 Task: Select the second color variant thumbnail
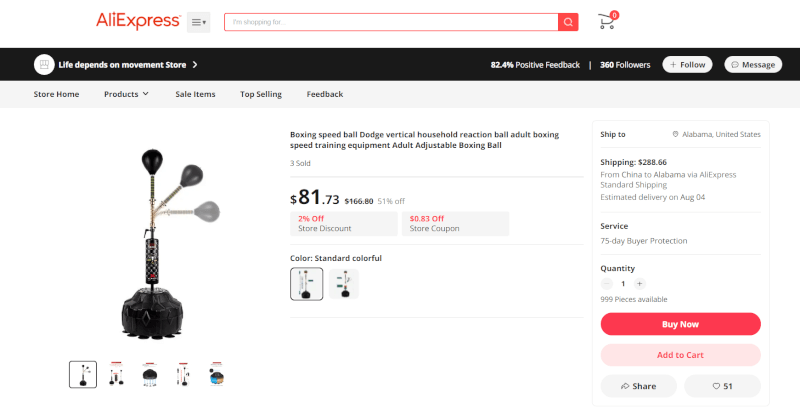pyautogui.click(x=343, y=284)
